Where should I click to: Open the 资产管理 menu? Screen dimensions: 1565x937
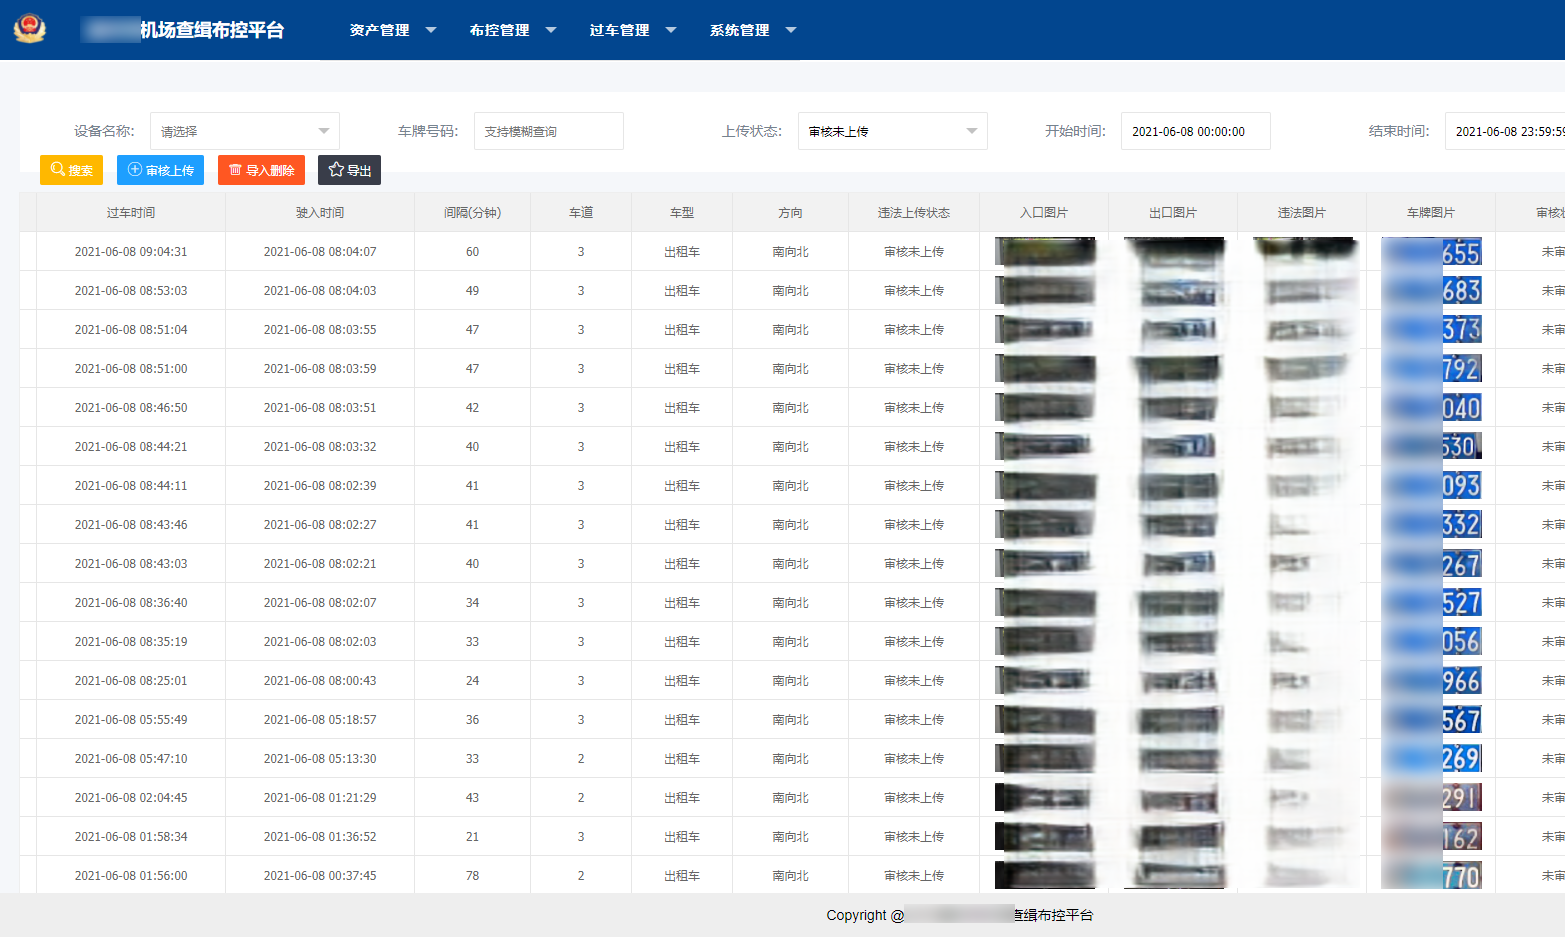[380, 30]
